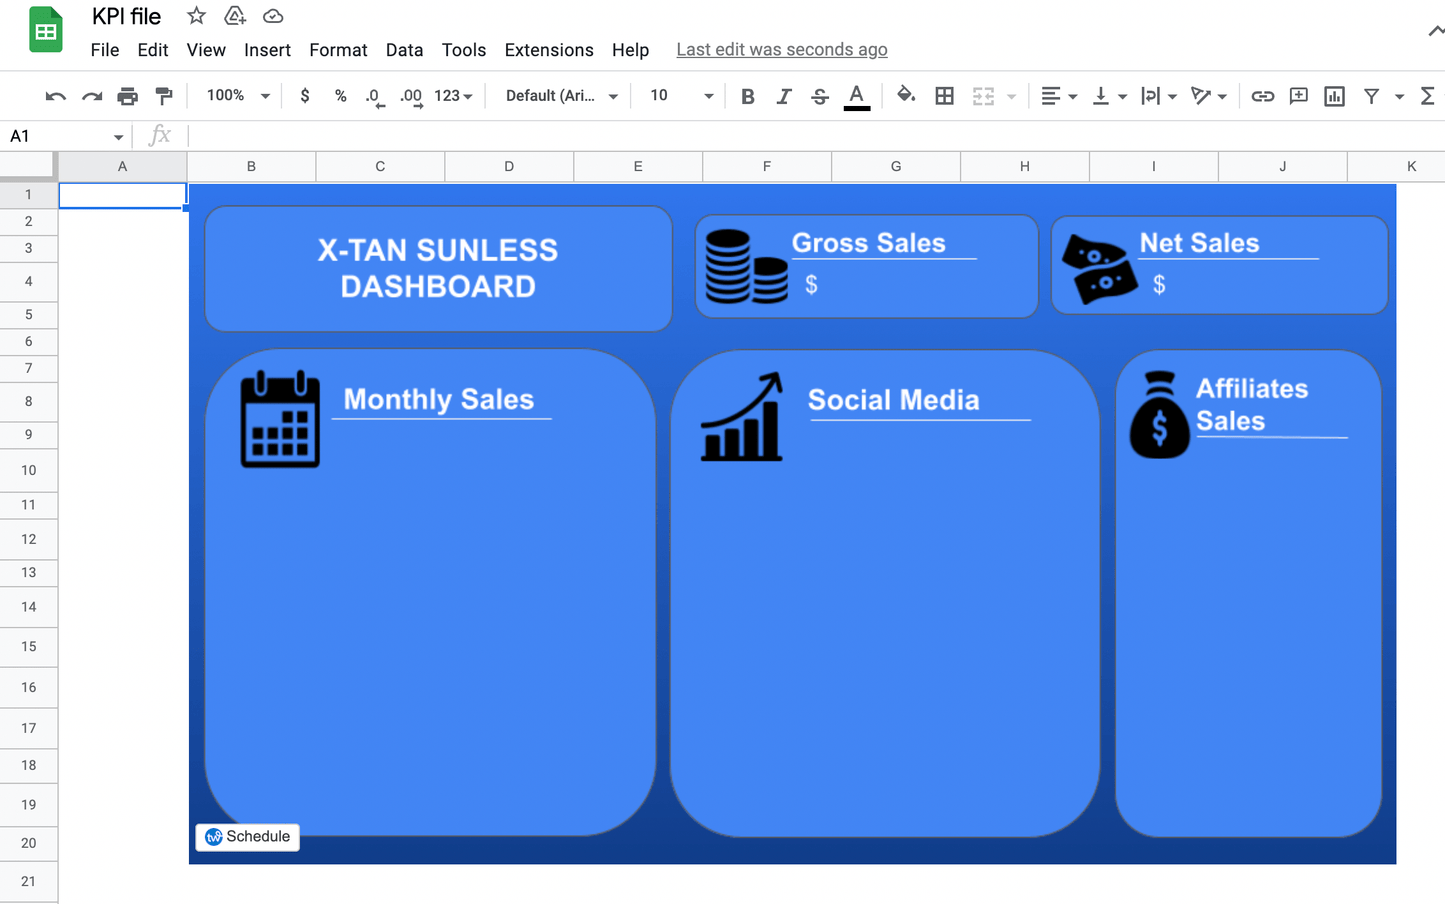
Task: Format selection as currency
Action: pos(305,95)
